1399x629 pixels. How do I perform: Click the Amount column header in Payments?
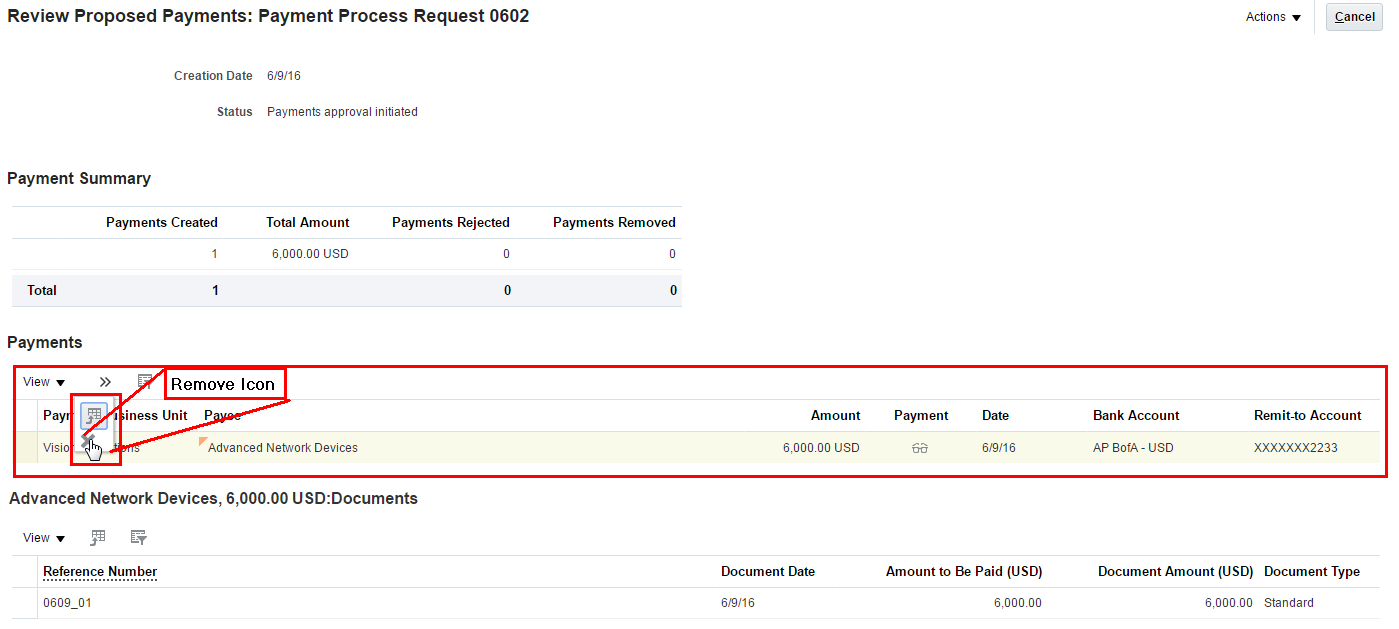tap(835, 416)
